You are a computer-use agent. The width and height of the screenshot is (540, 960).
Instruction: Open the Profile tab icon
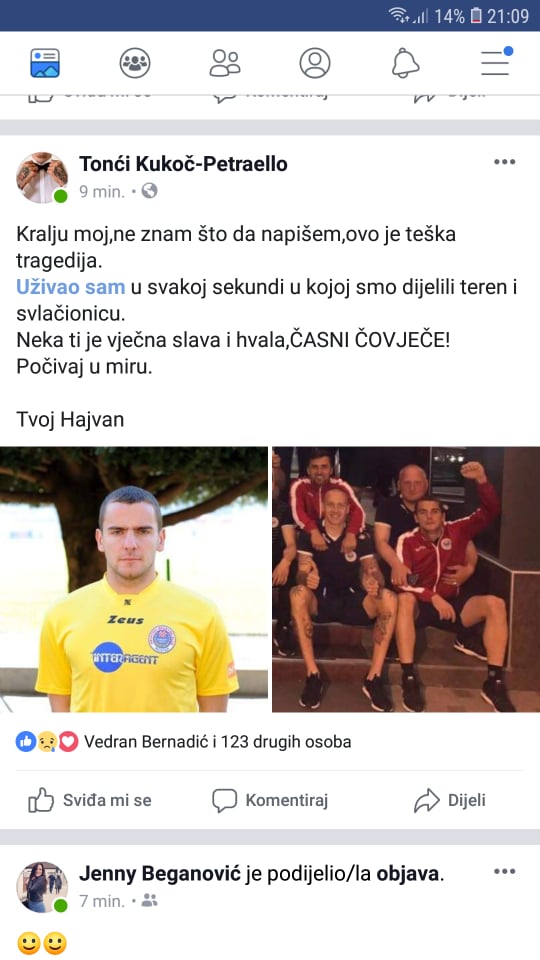click(x=315, y=63)
